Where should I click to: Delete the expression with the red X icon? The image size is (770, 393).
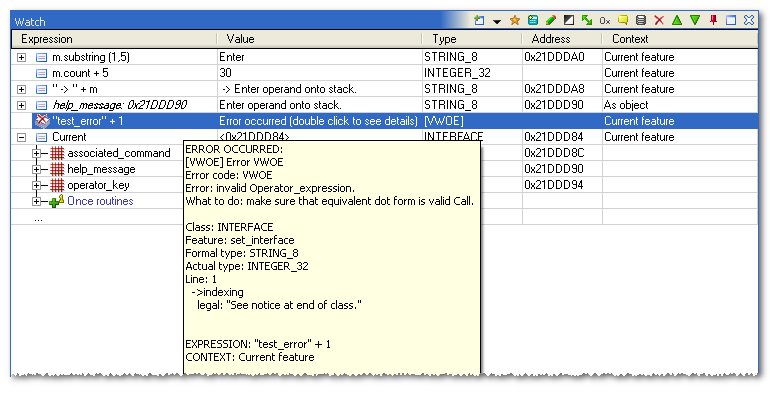pos(659,21)
